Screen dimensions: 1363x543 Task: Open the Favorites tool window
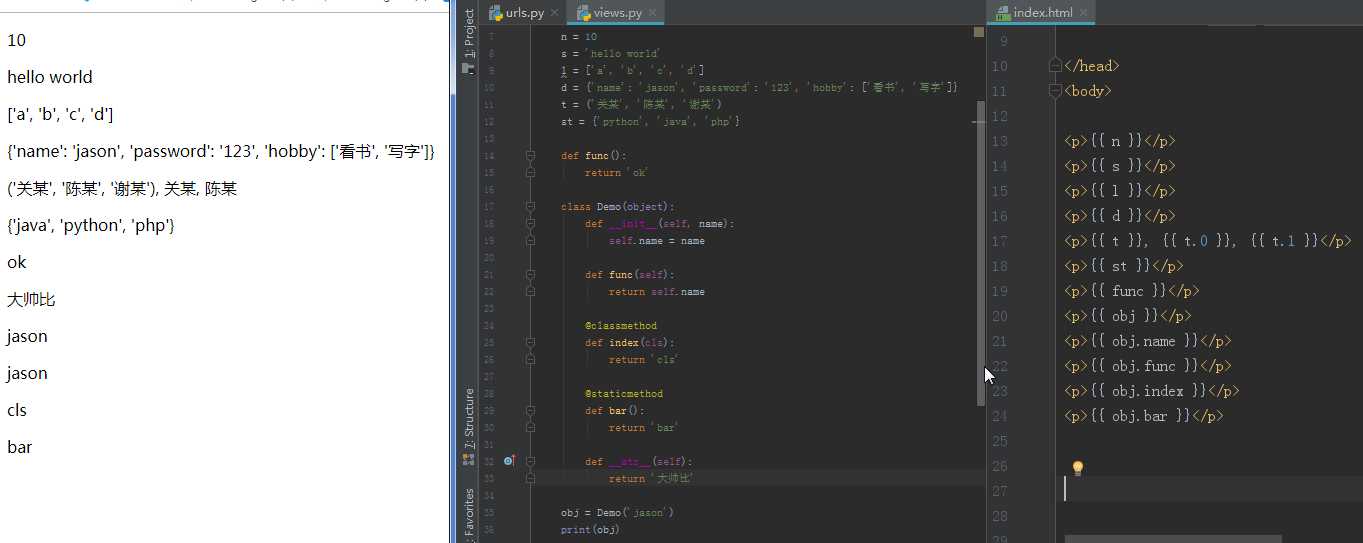click(x=469, y=514)
